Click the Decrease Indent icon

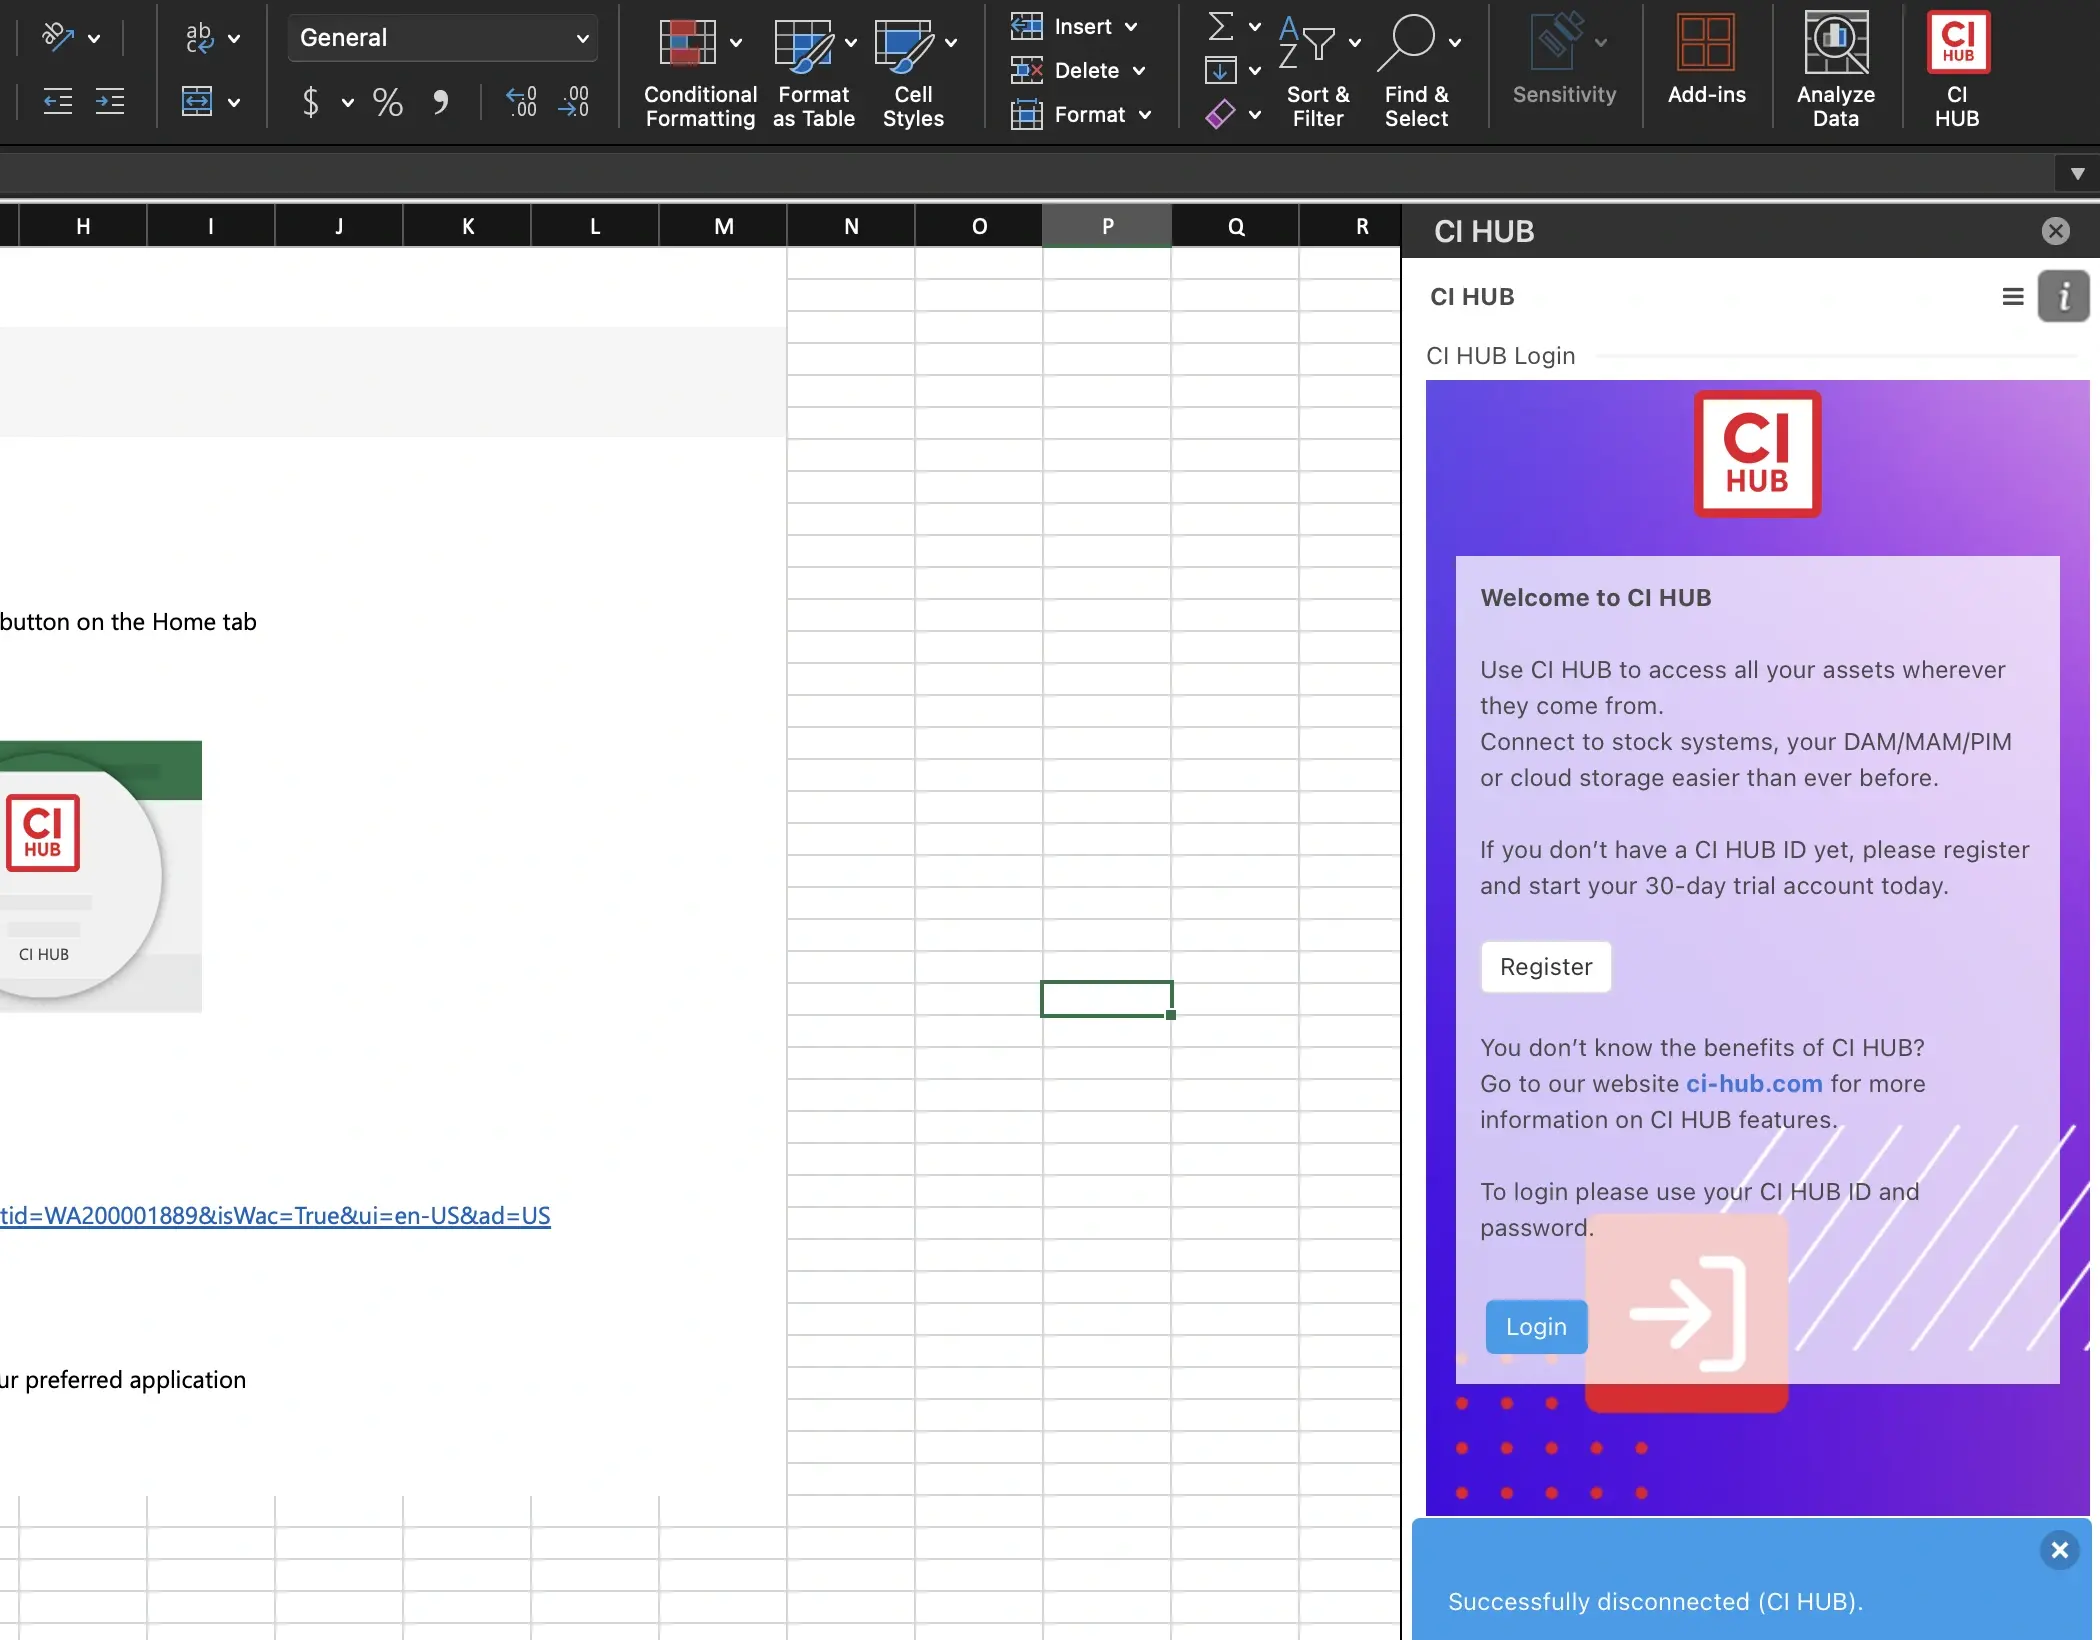pos(58,101)
